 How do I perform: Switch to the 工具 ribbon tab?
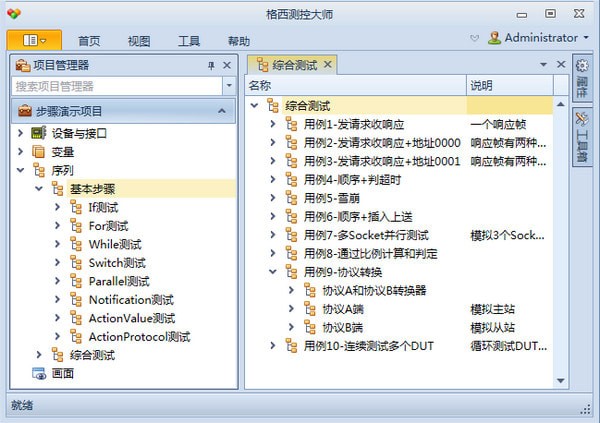[x=188, y=41]
